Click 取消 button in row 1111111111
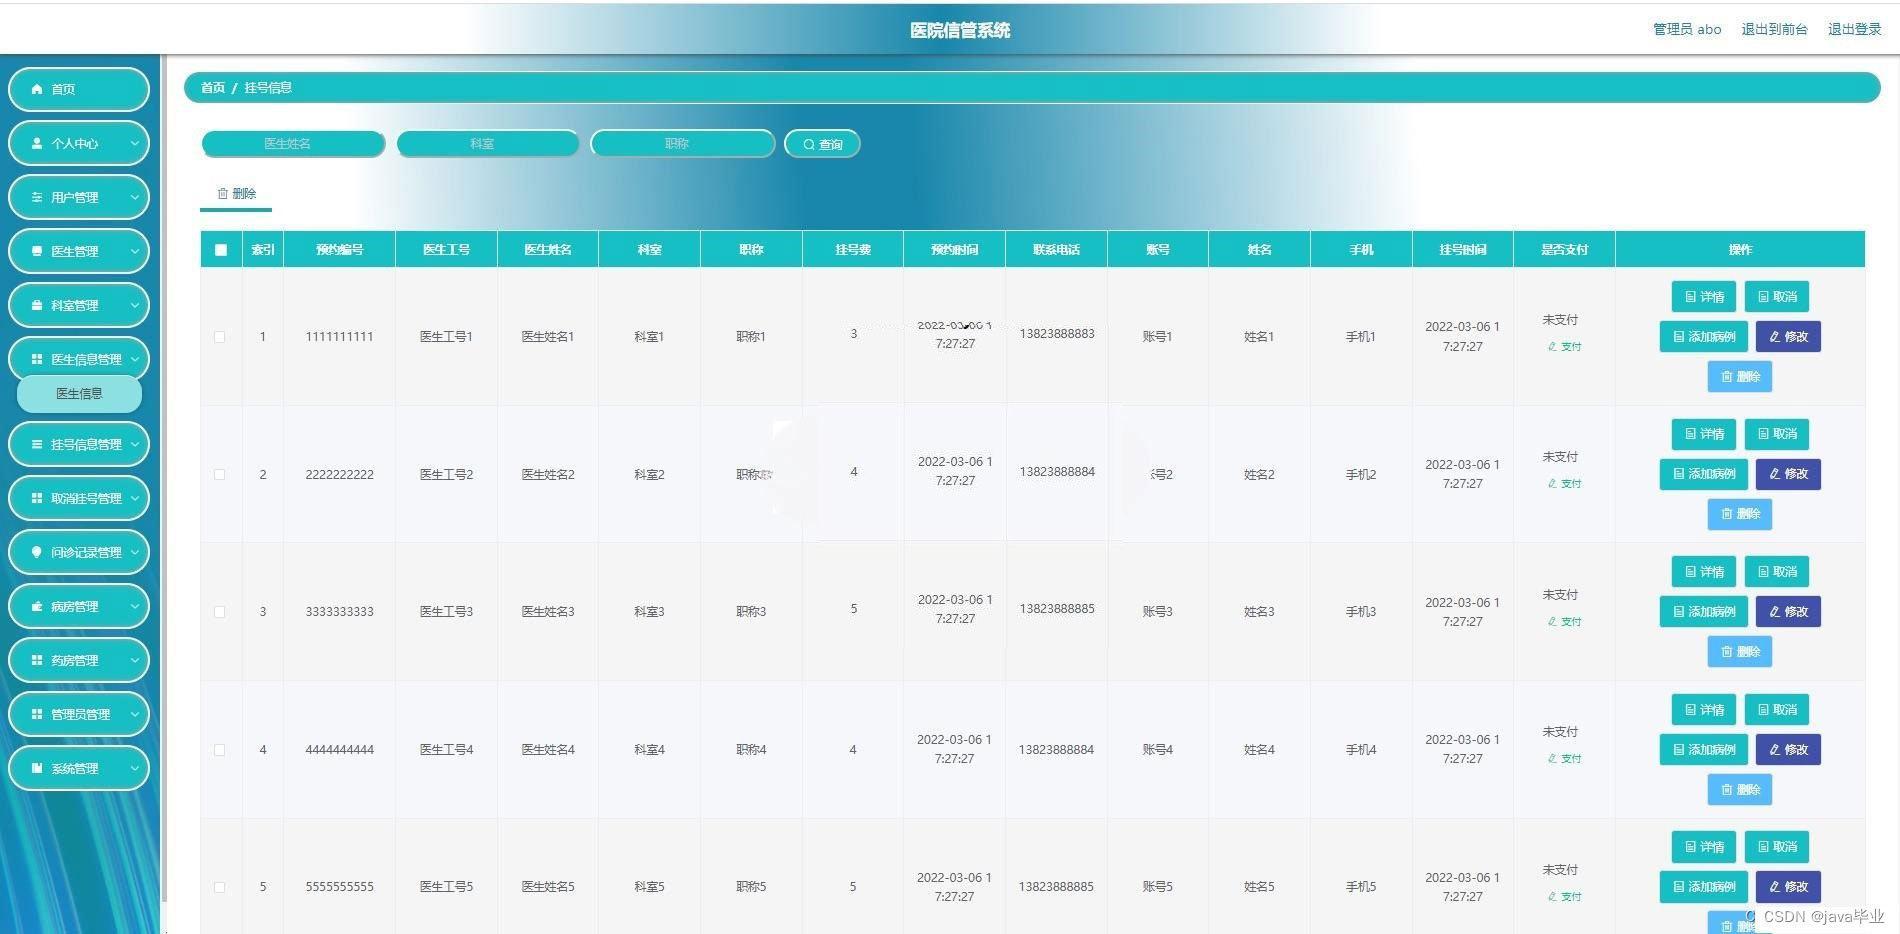This screenshot has width=1900, height=934. coord(1777,297)
